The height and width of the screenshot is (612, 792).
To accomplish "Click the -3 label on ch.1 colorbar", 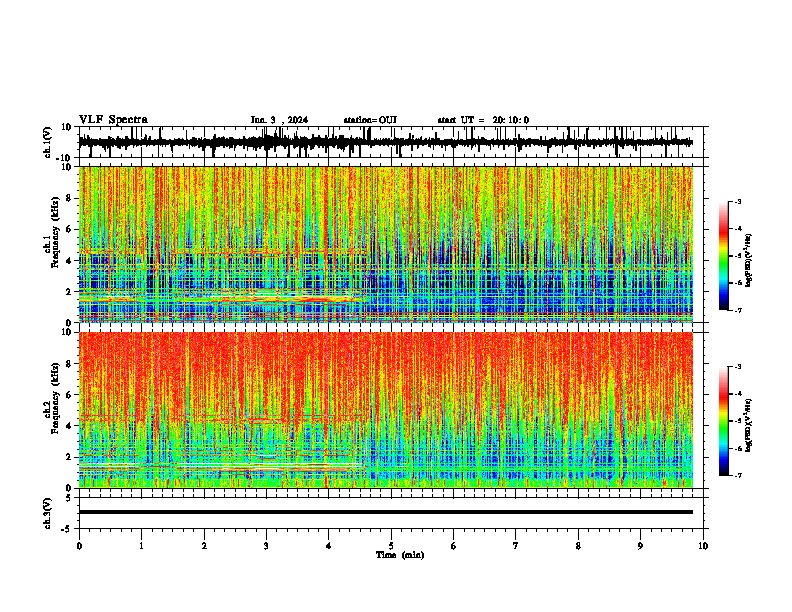I will [738, 201].
